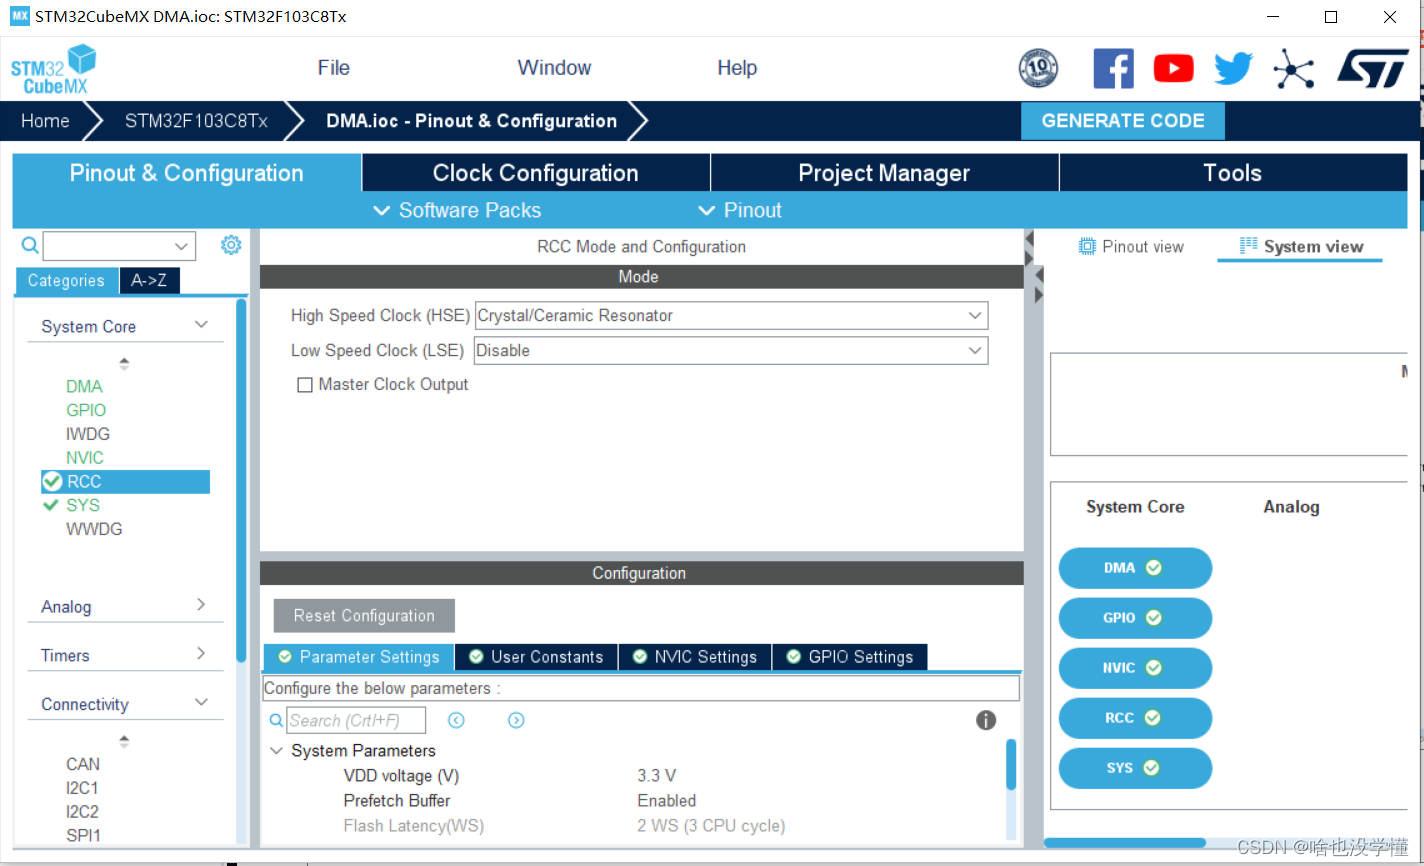Collapse the System Core category
The width and height of the screenshot is (1424, 866).
point(201,325)
